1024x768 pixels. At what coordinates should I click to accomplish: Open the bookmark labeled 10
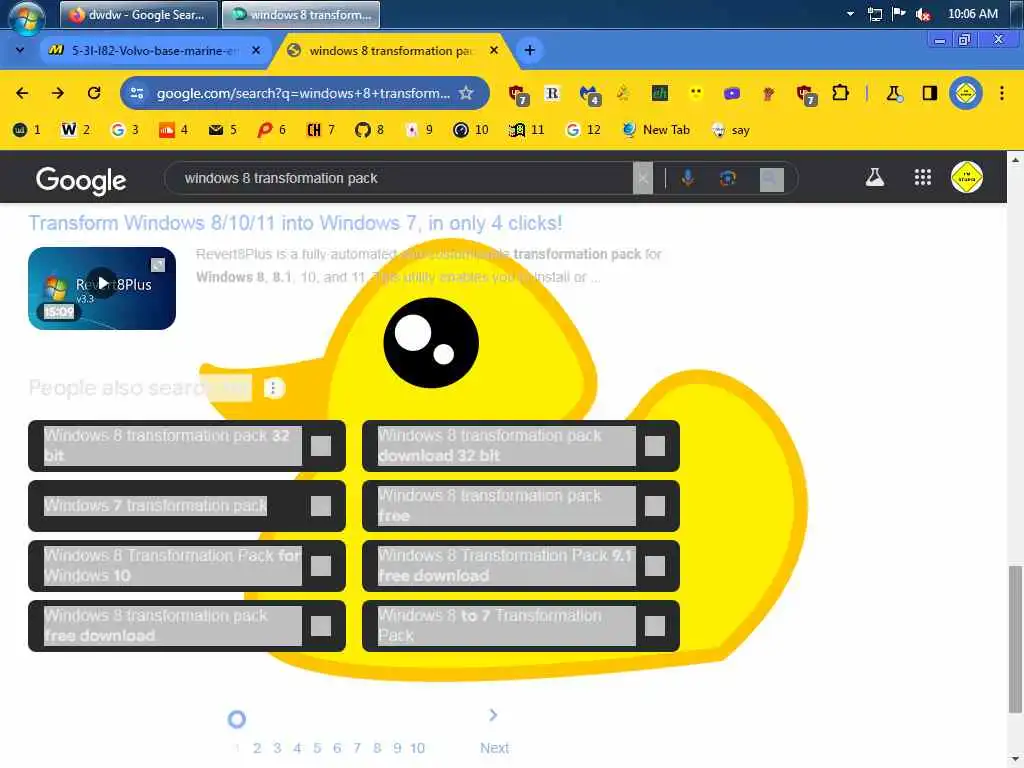tap(471, 130)
